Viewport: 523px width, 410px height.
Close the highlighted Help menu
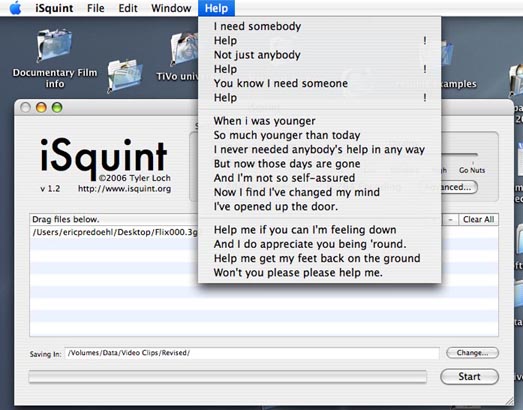(216, 8)
